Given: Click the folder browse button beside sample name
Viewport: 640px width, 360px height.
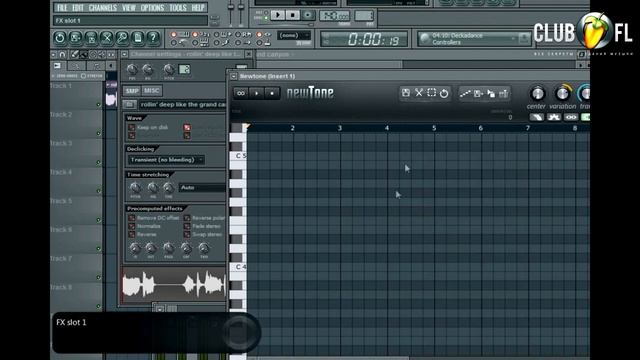Looking at the screenshot, I should tap(129, 104).
